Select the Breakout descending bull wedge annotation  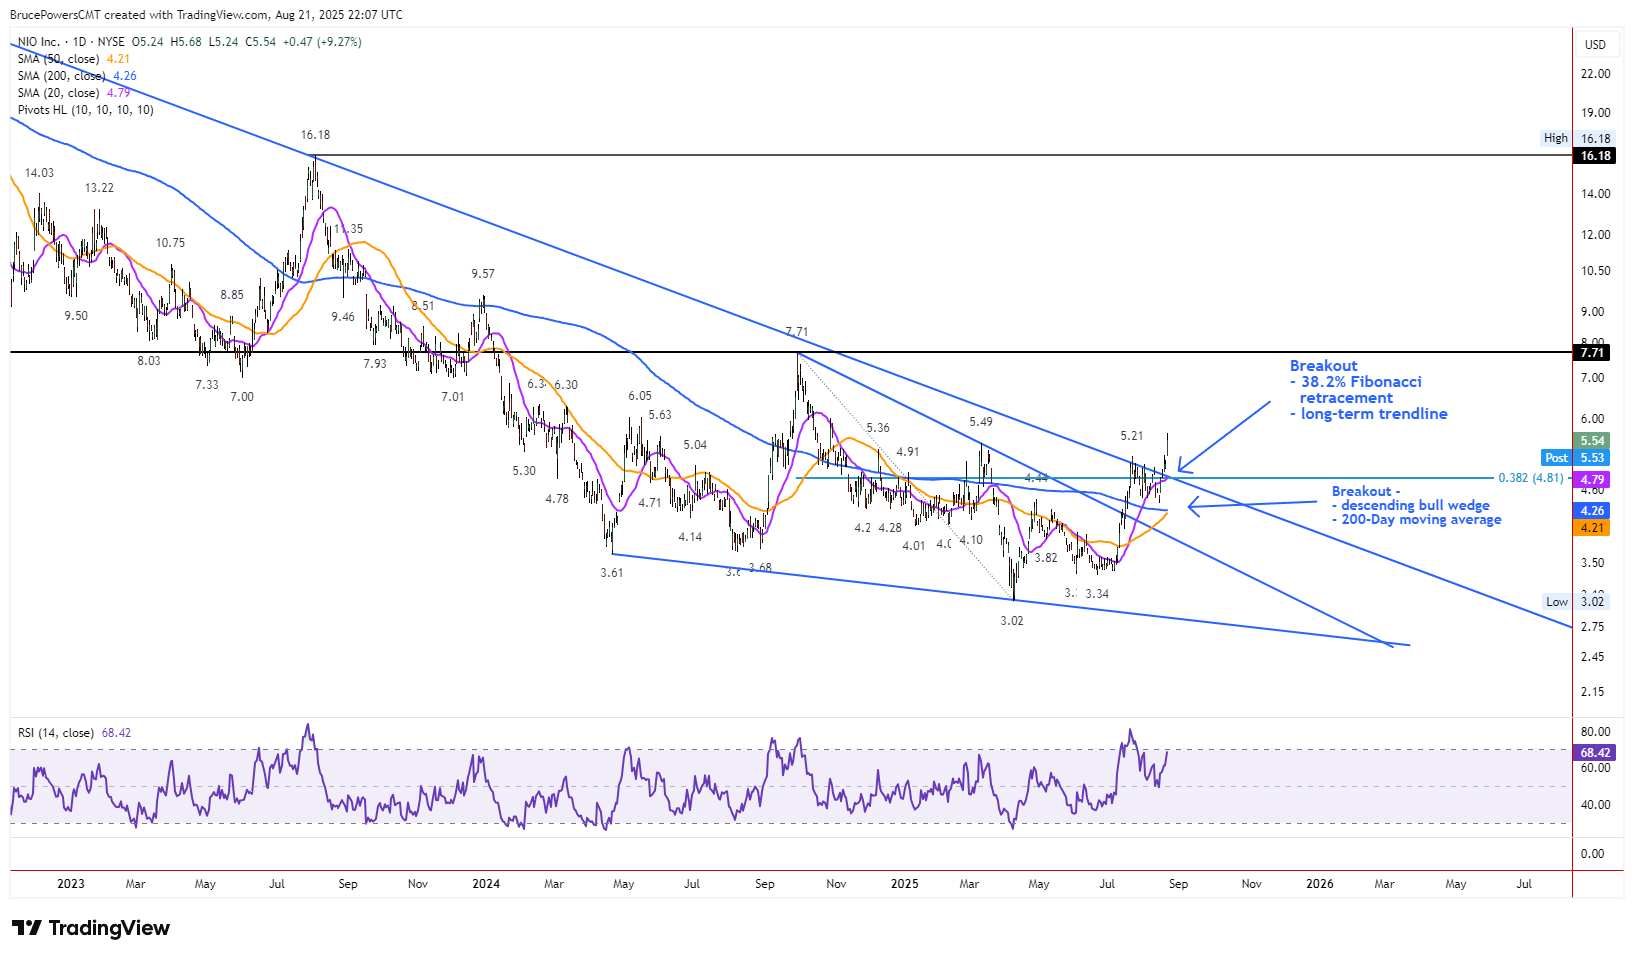tap(1416, 505)
